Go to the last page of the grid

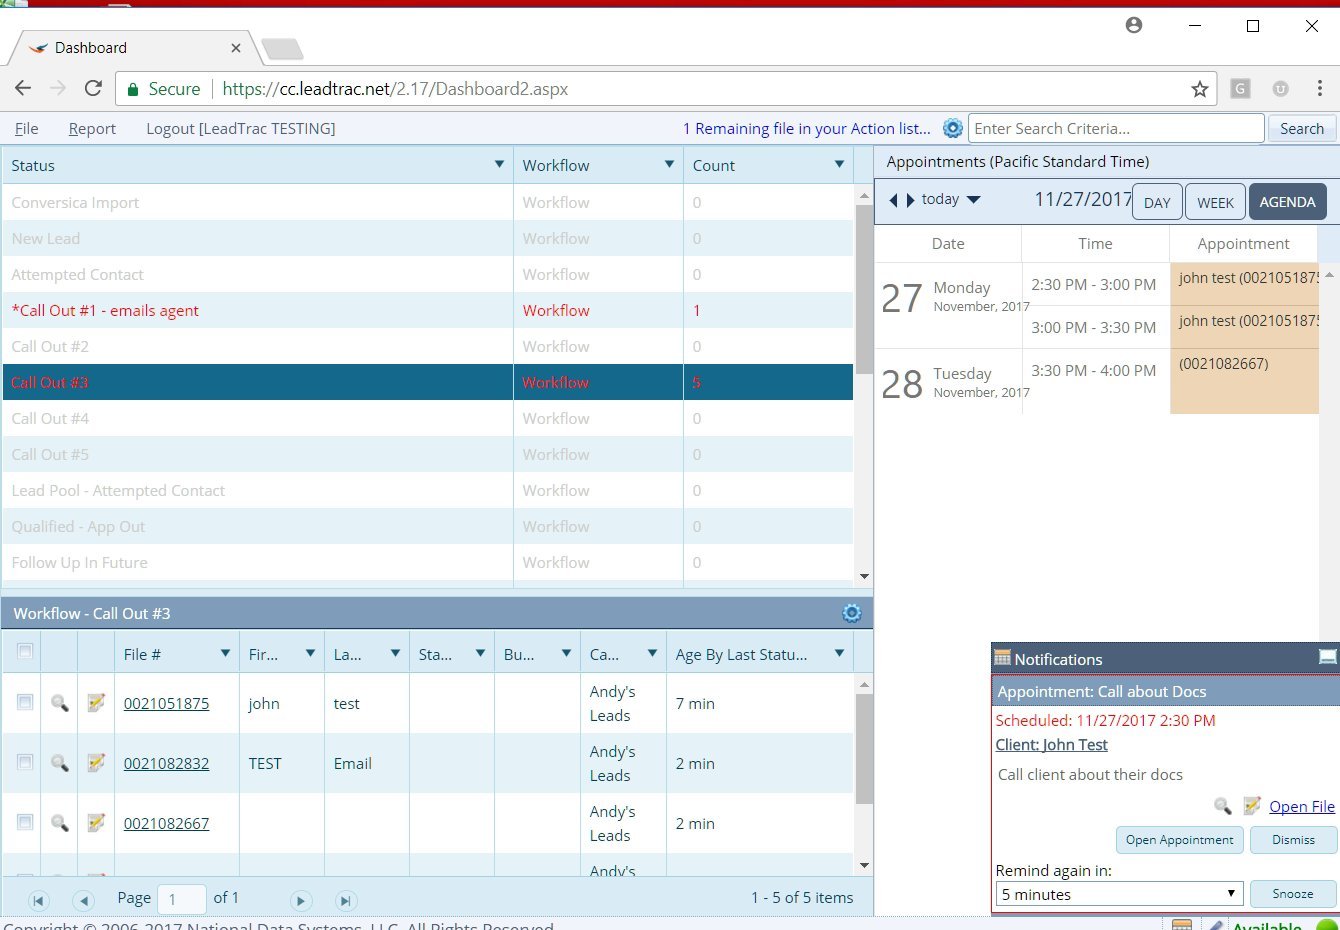[345, 900]
